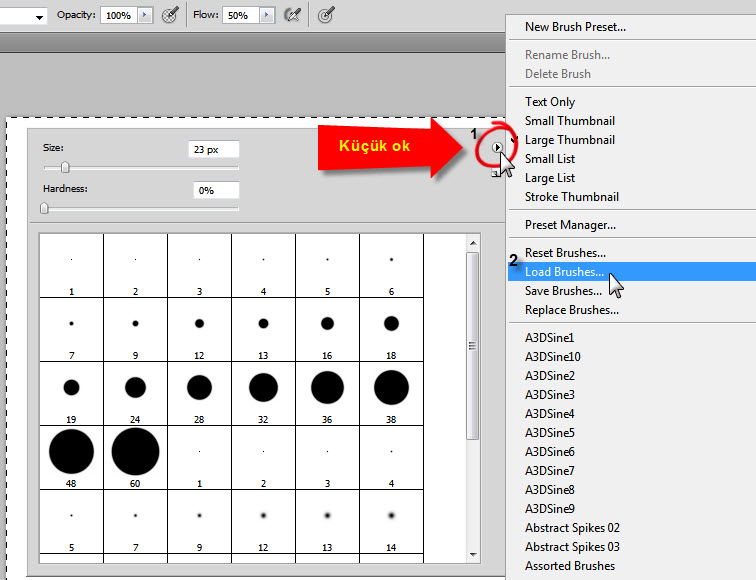Open the blend mode dropdown arrow
The height and width of the screenshot is (580, 756).
coord(40,17)
